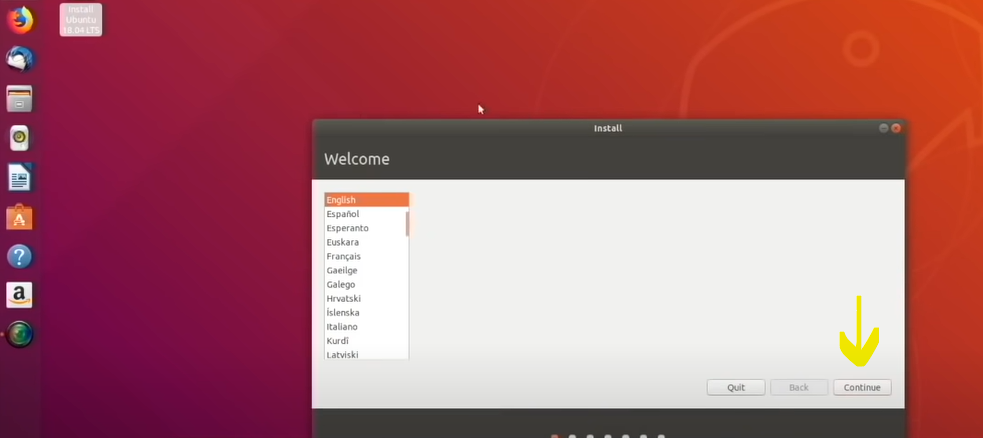
Task: Open the Files manager dock icon
Action: 19,99
